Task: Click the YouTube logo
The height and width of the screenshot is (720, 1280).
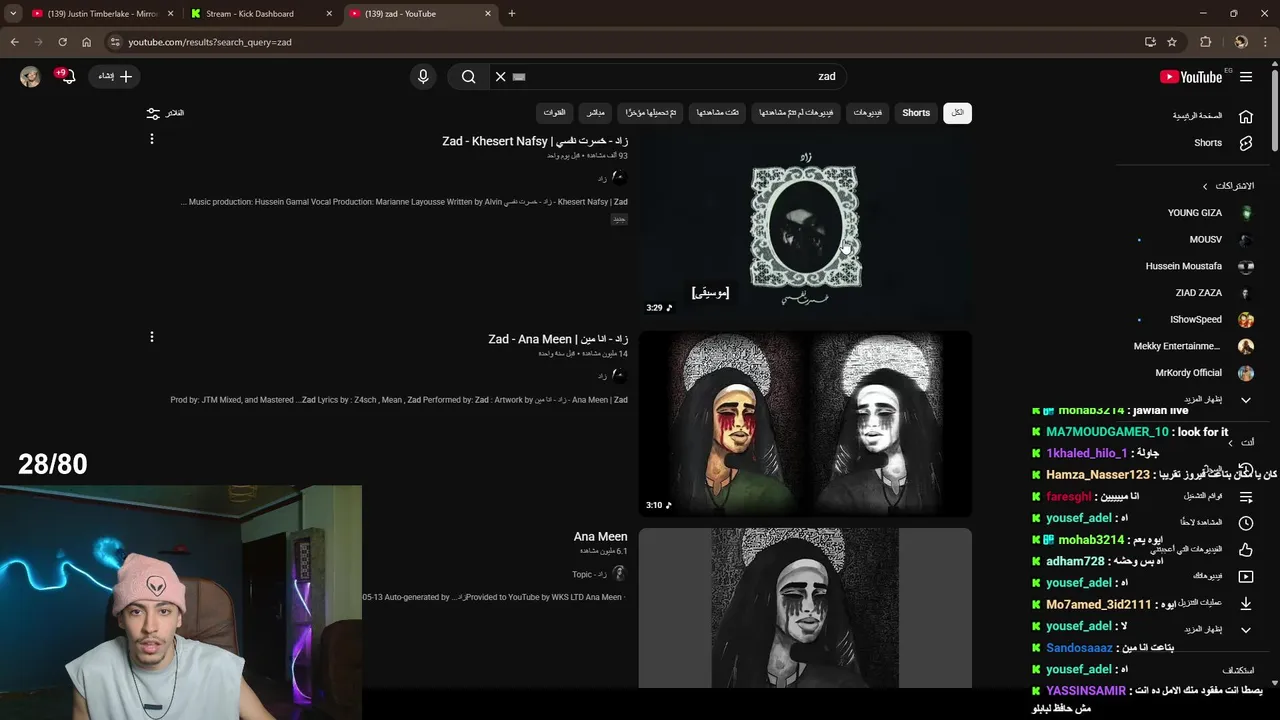Action: [1191, 77]
